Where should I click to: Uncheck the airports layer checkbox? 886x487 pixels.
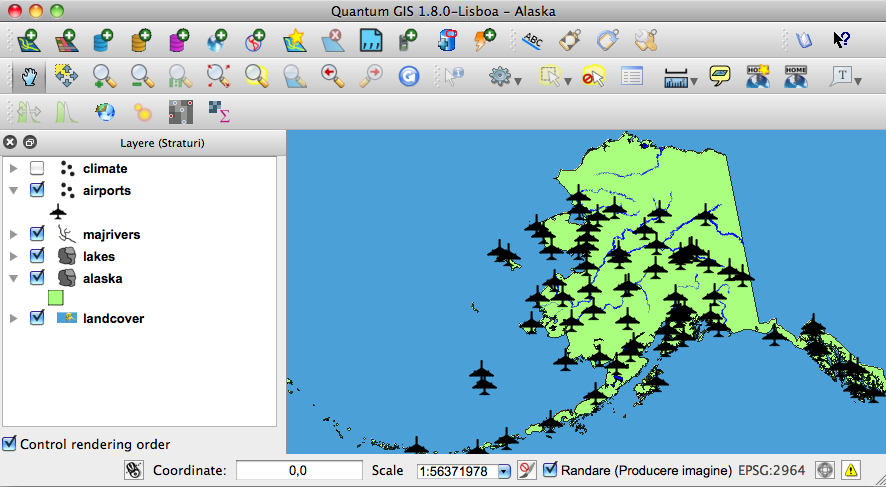coord(37,190)
